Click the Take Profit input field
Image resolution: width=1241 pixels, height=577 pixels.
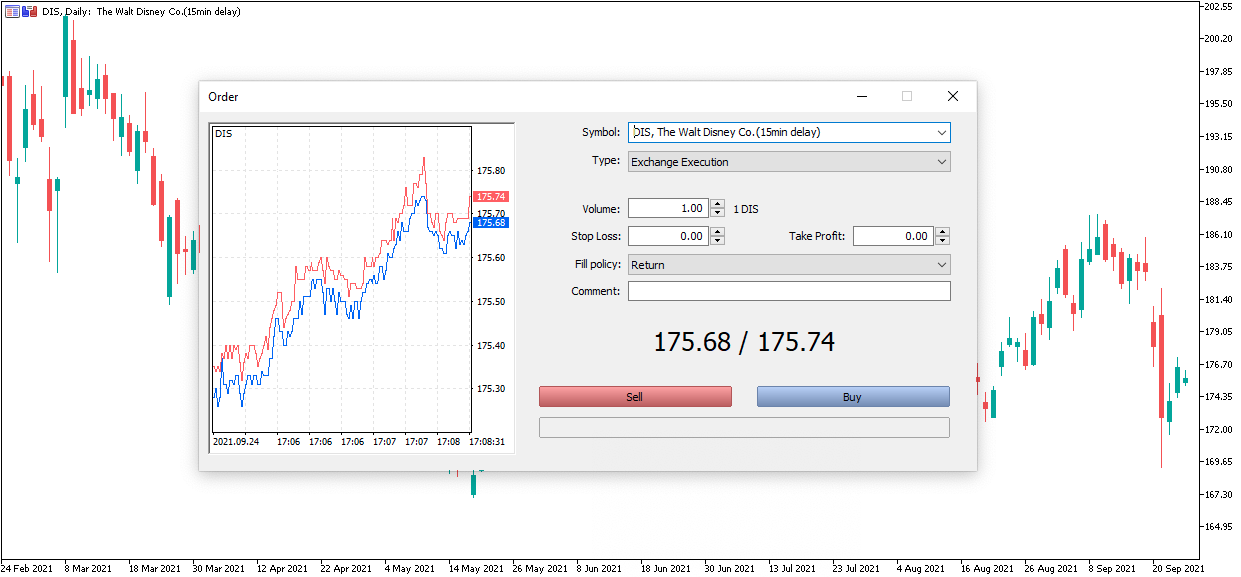point(893,237)
